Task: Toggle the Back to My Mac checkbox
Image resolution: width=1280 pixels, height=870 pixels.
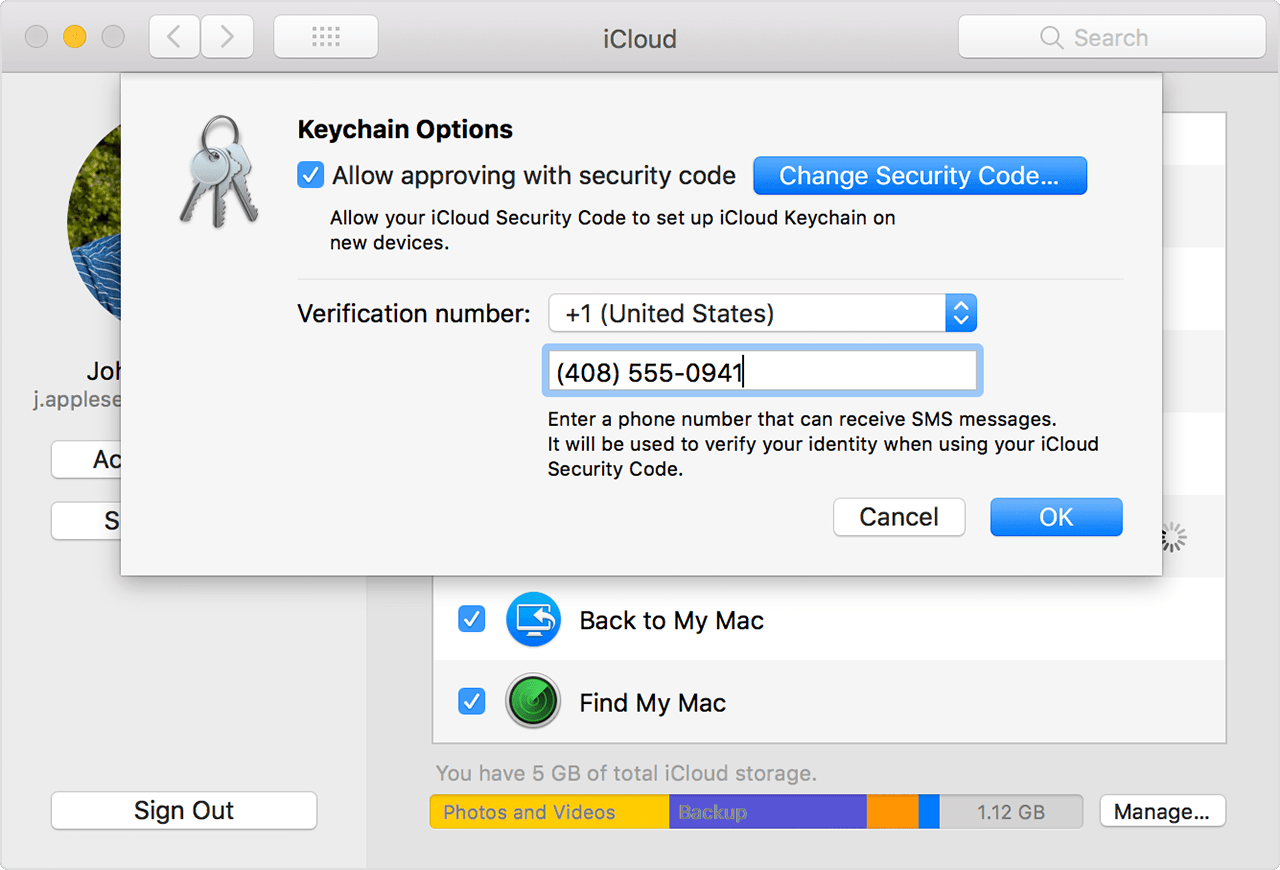Action: (471, 620)
